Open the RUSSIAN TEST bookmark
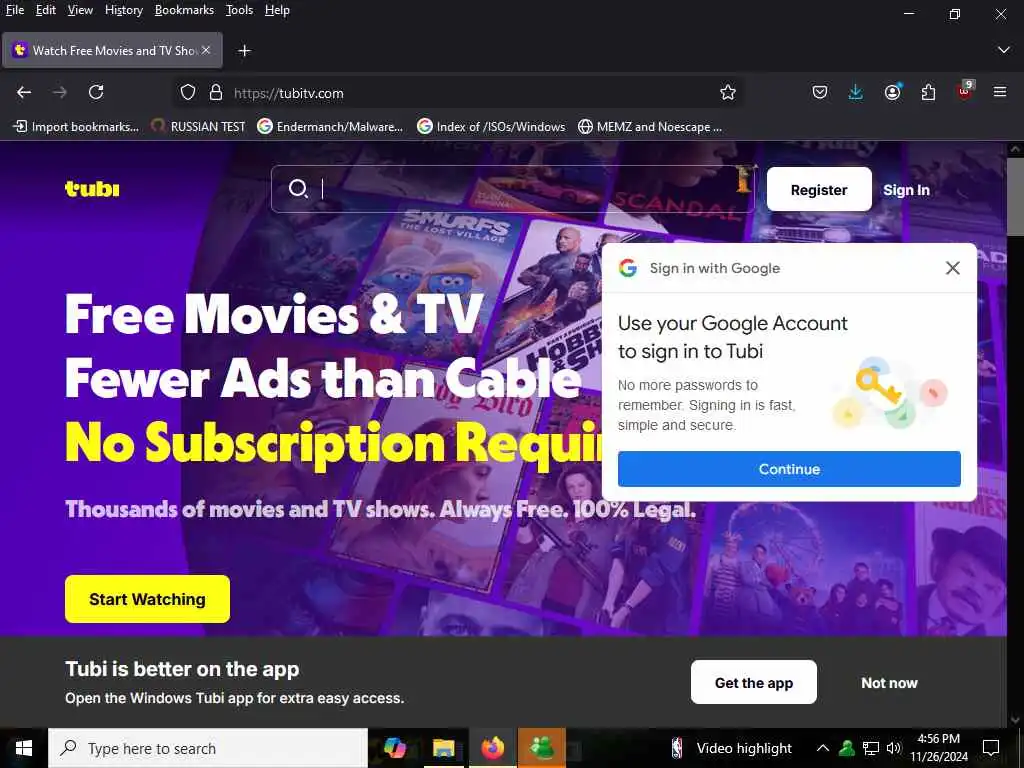The image size is (1024, 768). 198,127
